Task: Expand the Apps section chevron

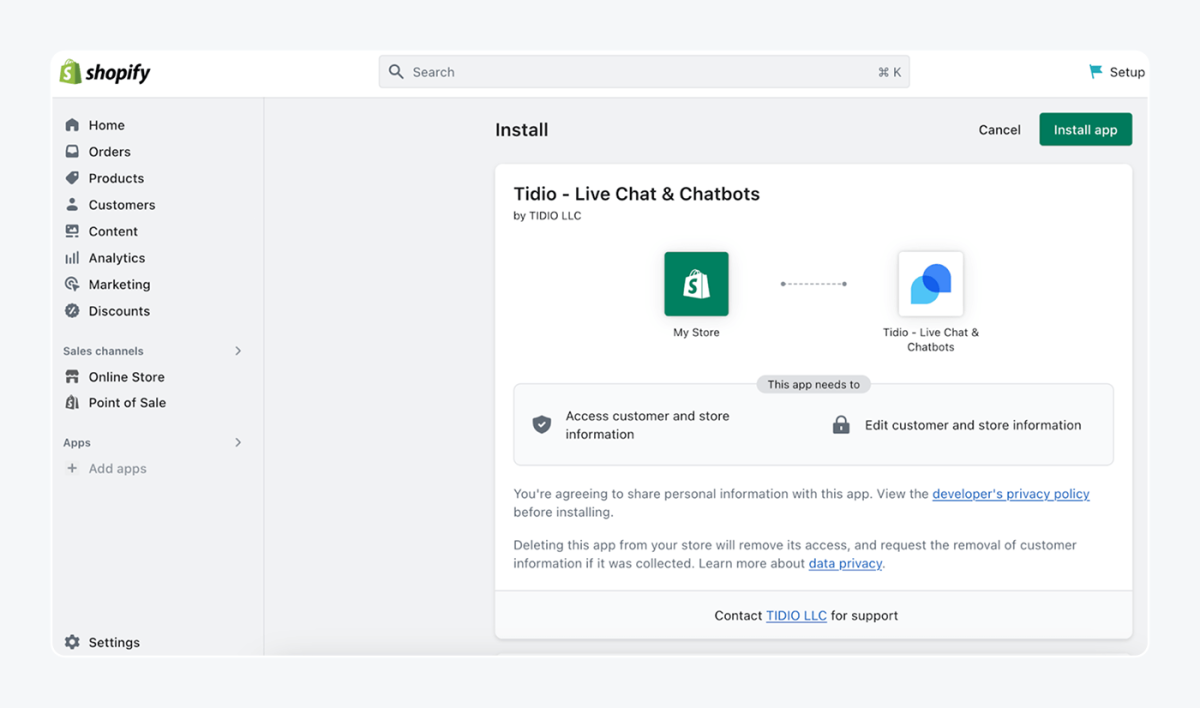Action: 238,443
